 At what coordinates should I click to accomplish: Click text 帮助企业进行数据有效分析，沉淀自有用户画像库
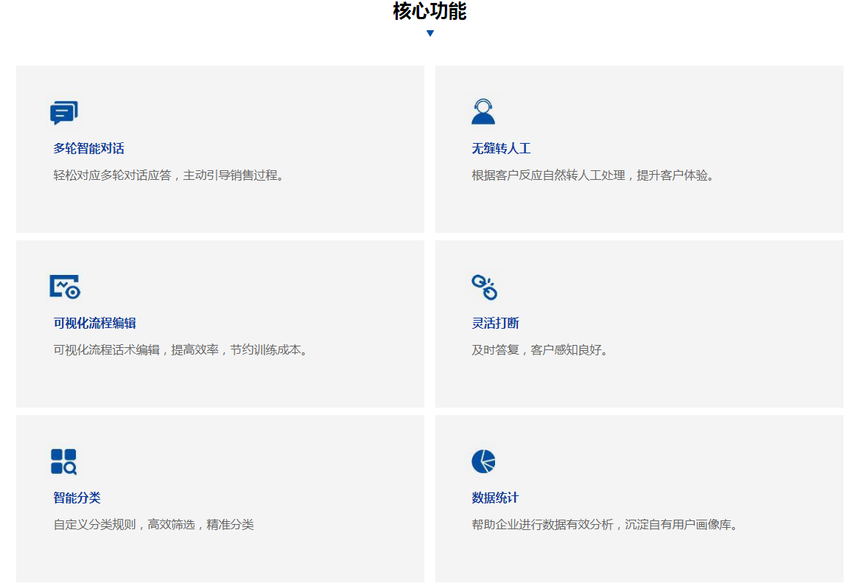(604, 525)
